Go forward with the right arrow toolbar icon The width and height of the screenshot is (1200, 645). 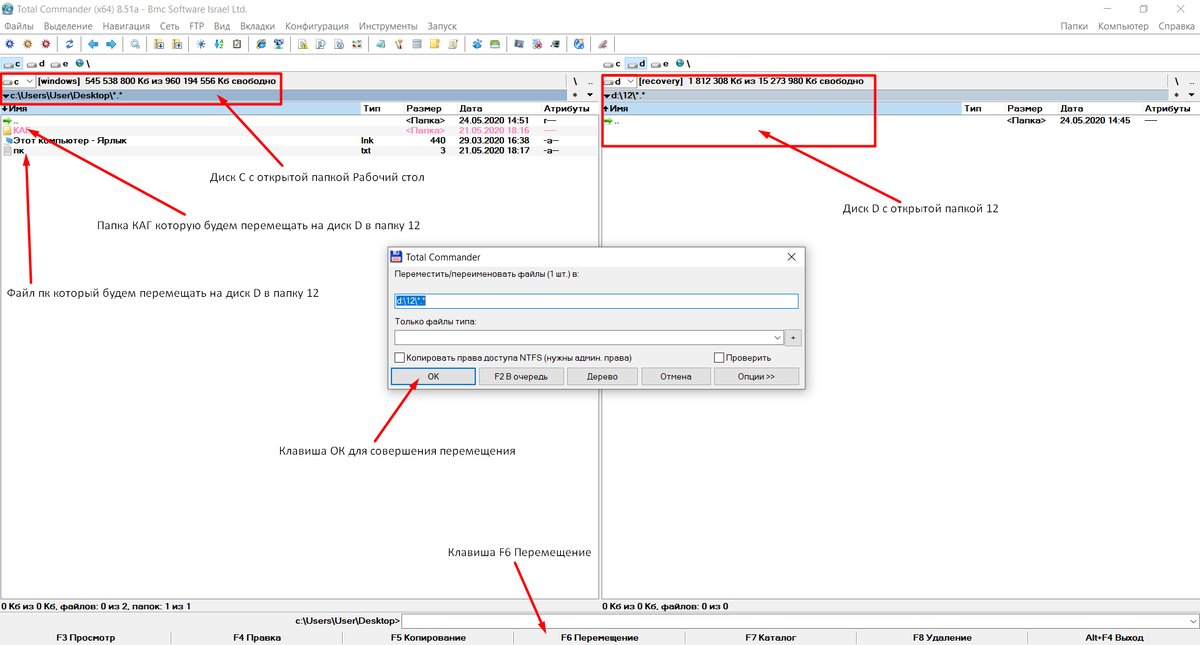[110, 44]
